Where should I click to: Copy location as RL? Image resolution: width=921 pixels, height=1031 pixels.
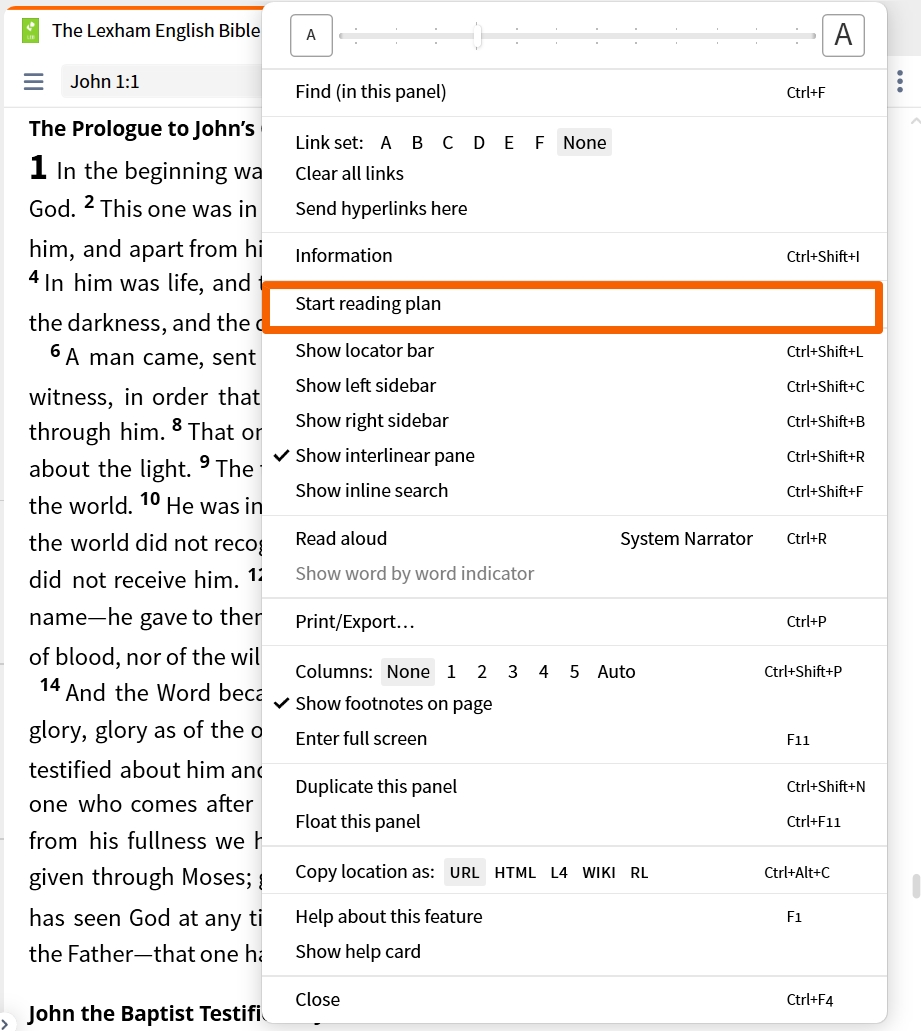click(639, 873)
